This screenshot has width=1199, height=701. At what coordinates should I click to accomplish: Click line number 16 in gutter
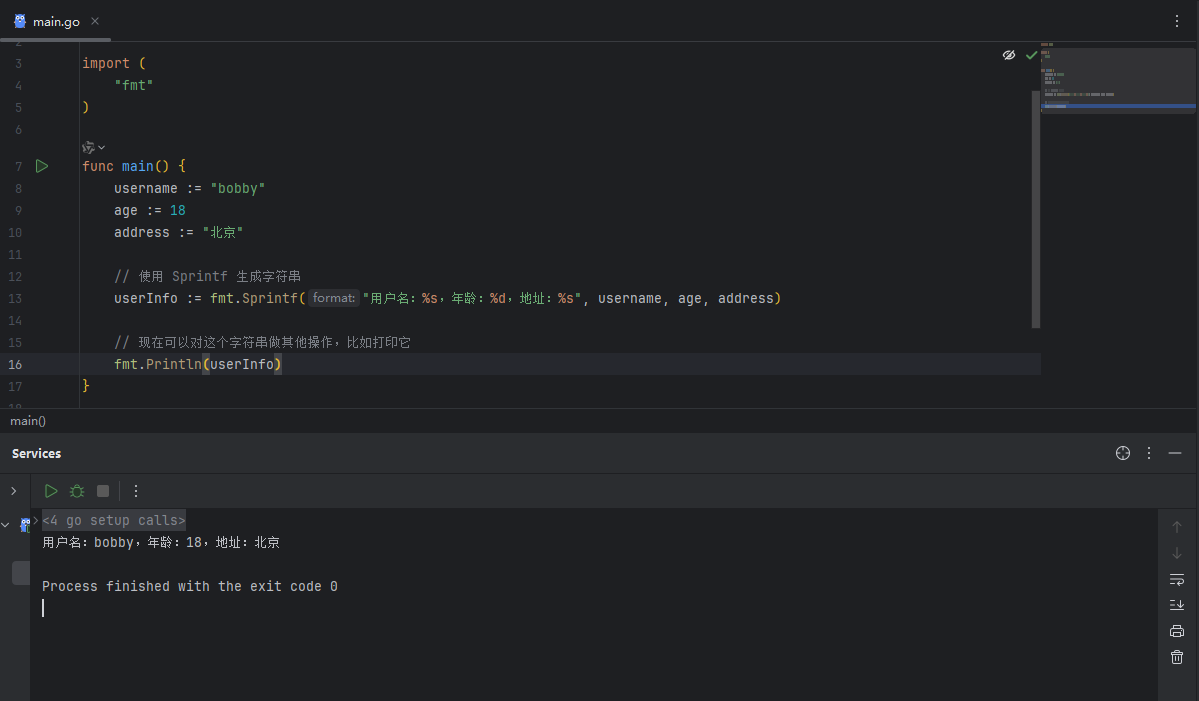point(15,365)
